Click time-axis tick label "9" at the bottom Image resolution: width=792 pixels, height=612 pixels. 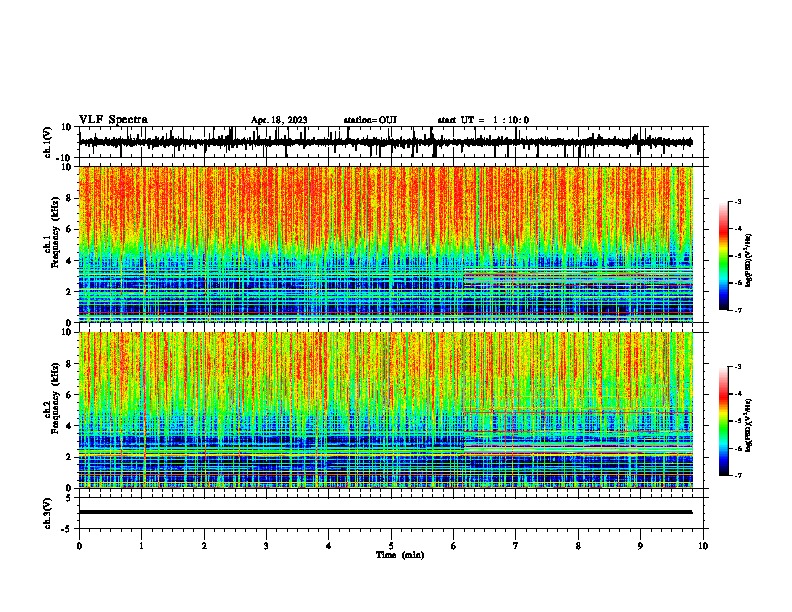(x=640, y=546)
